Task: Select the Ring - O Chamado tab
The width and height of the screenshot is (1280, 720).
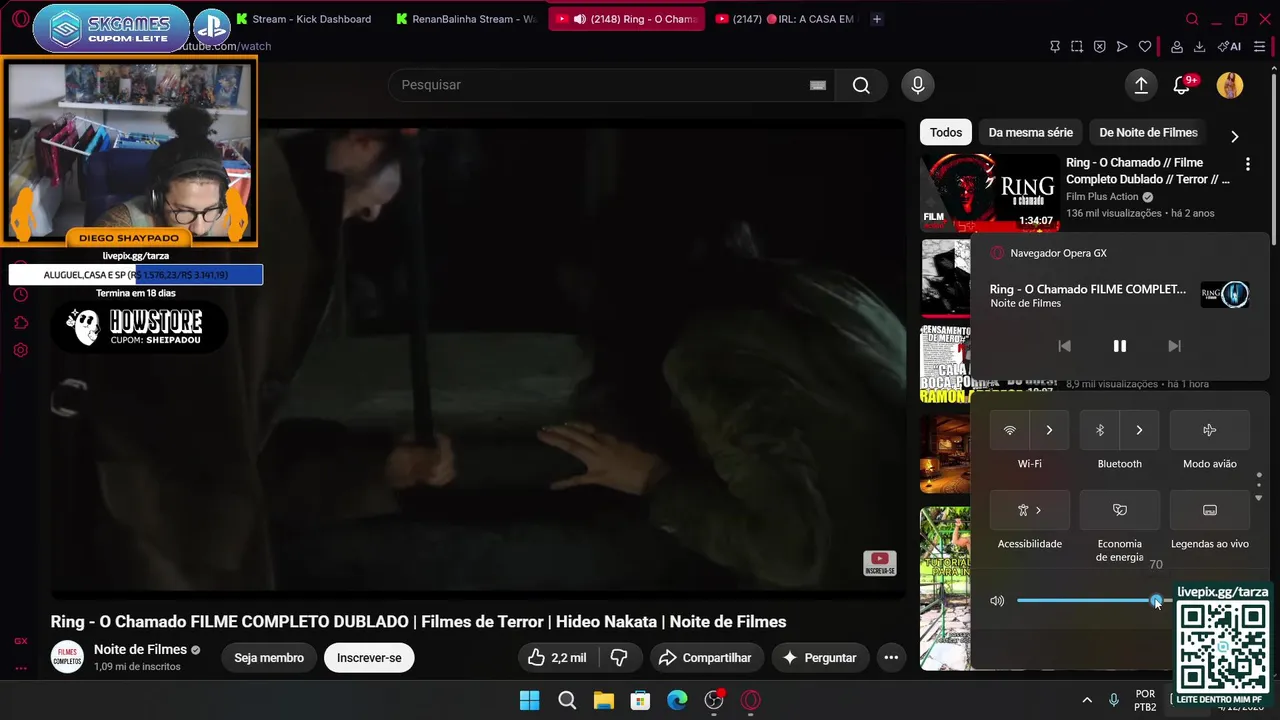Action: [628, 19]
